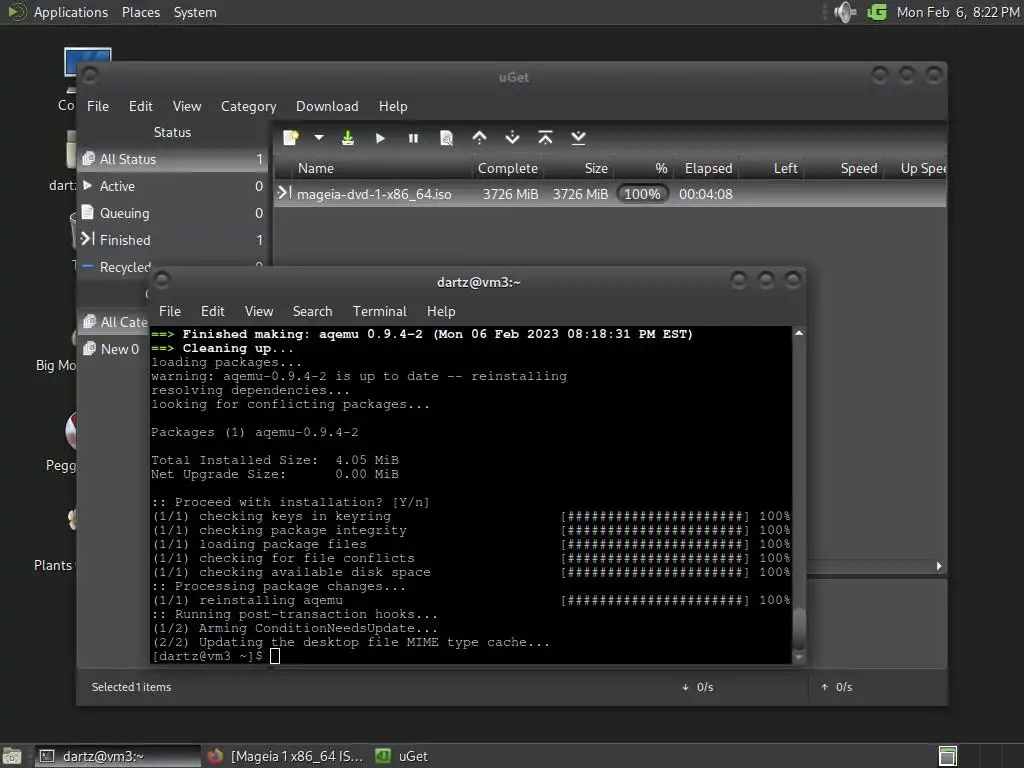Viewport: 1024px width, 768px height.
Task: Open the dropdown arrow next to new download
Action: tap(319, 138)
